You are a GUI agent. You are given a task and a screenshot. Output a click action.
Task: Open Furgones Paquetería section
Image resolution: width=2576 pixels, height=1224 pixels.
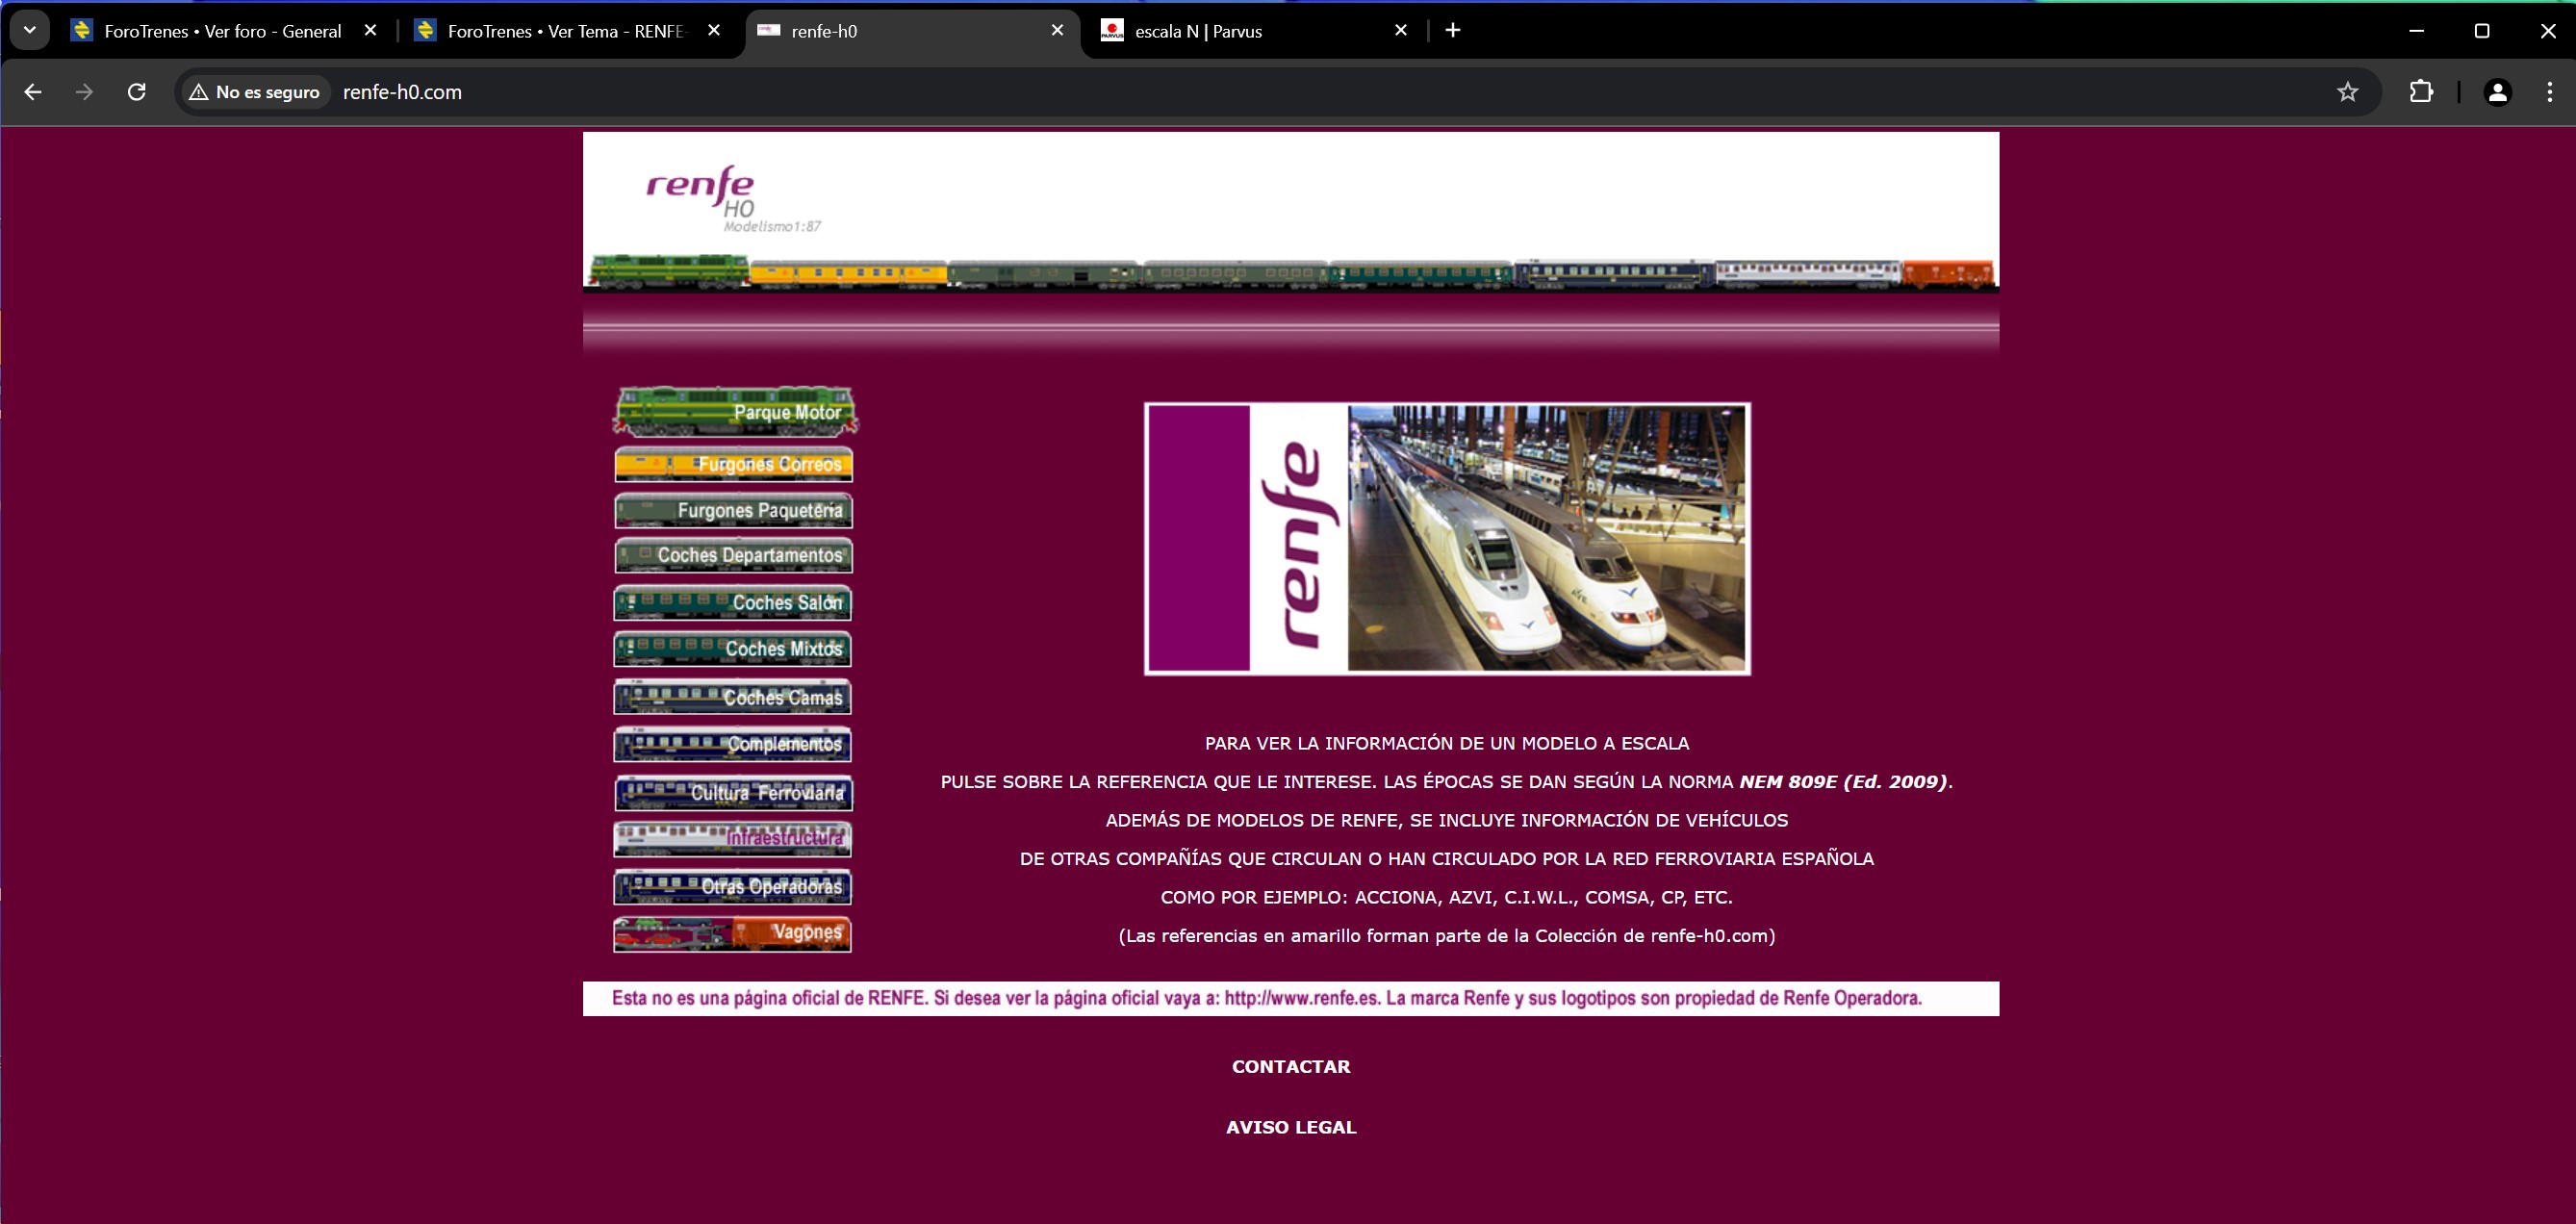733,510
